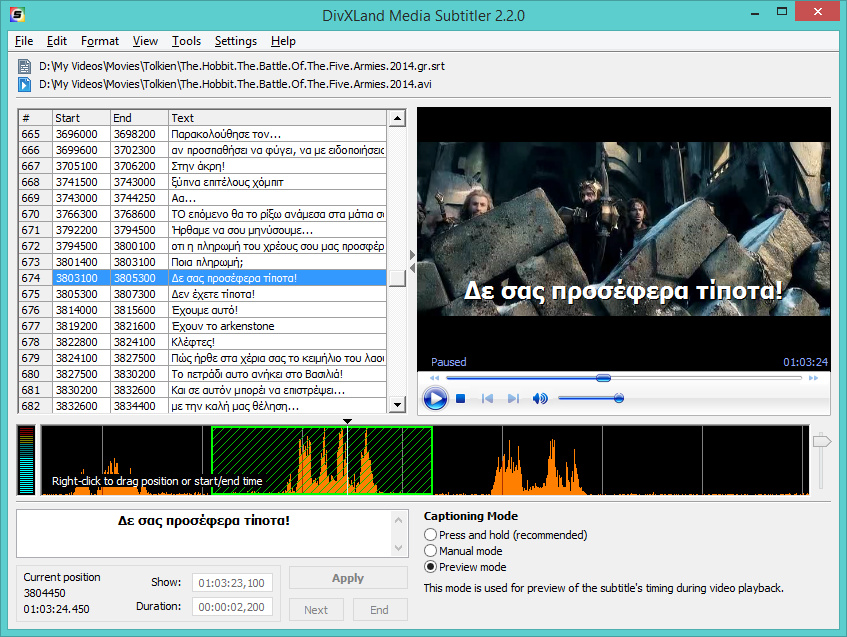Select subtitle row 677 about the arkenstone
Viewport: 847px width, 637px height.
point(222,326)
